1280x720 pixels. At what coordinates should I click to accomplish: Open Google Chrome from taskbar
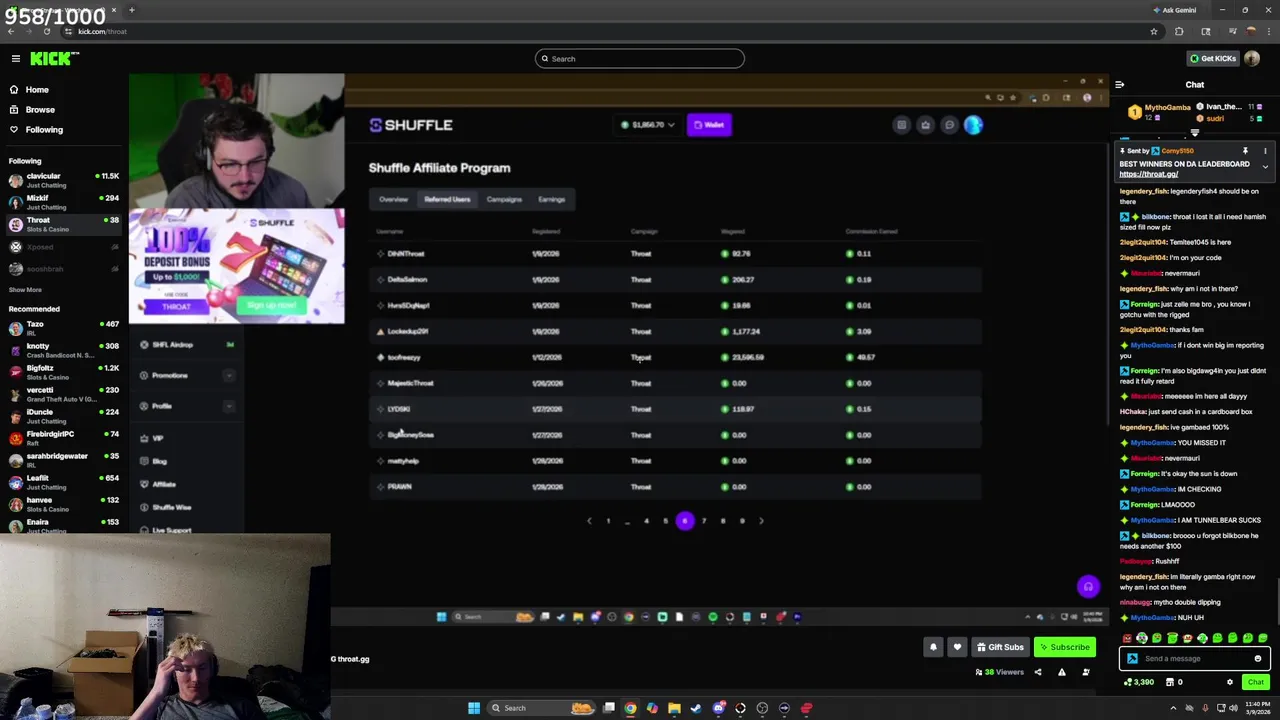point(630,708)
